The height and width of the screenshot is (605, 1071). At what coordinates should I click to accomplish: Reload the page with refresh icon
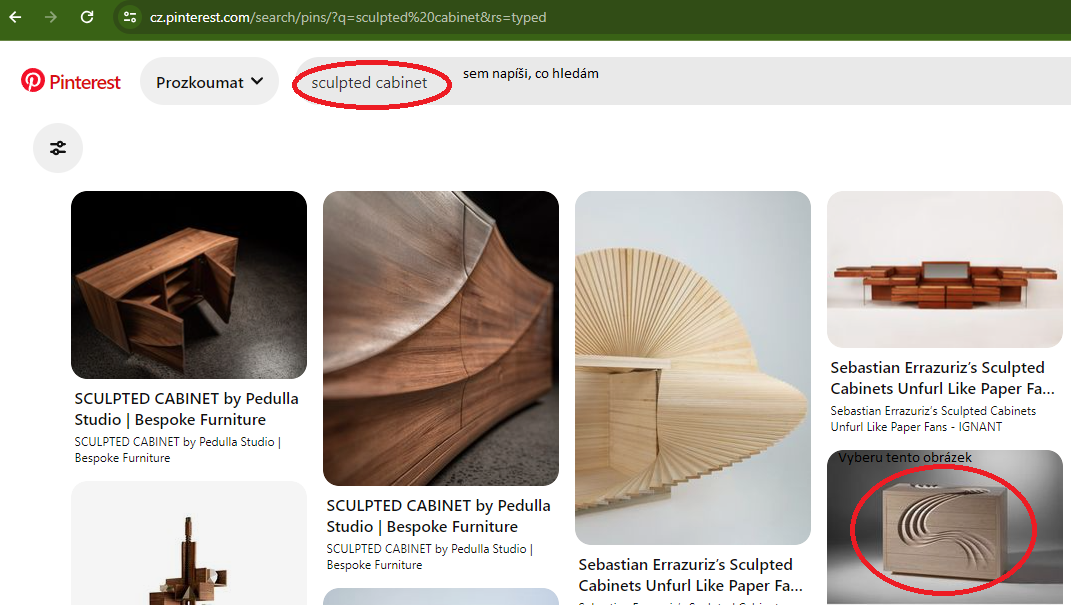point(87,17)
